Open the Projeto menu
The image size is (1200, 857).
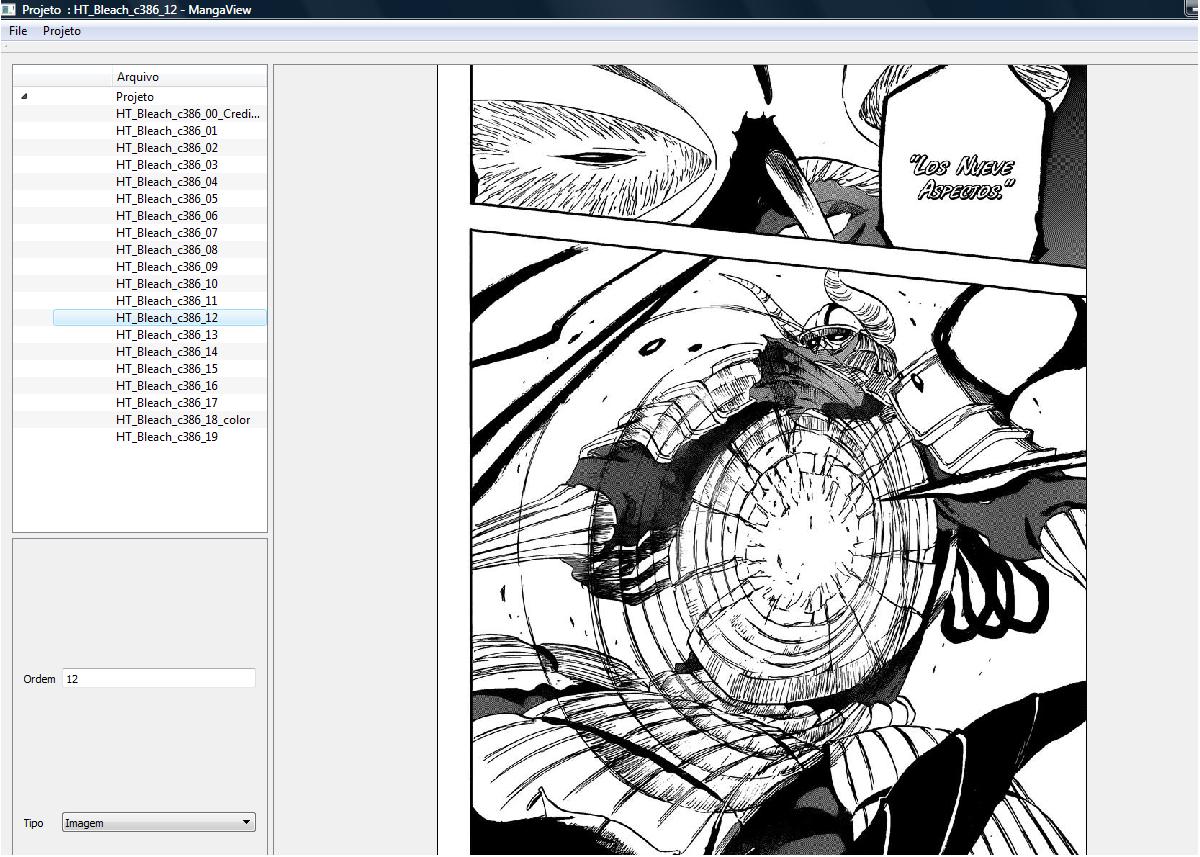(62, 31)
